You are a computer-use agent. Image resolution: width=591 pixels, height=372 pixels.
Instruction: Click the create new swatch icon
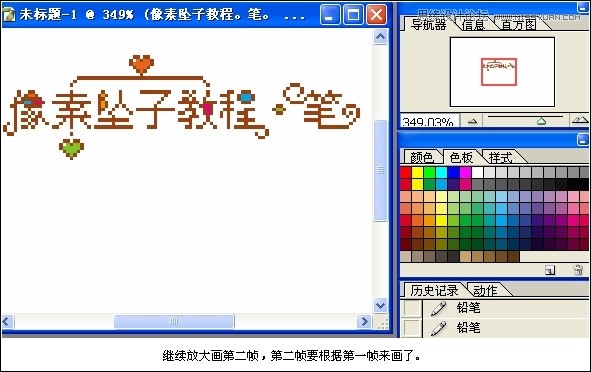click(x=550, y=270)
